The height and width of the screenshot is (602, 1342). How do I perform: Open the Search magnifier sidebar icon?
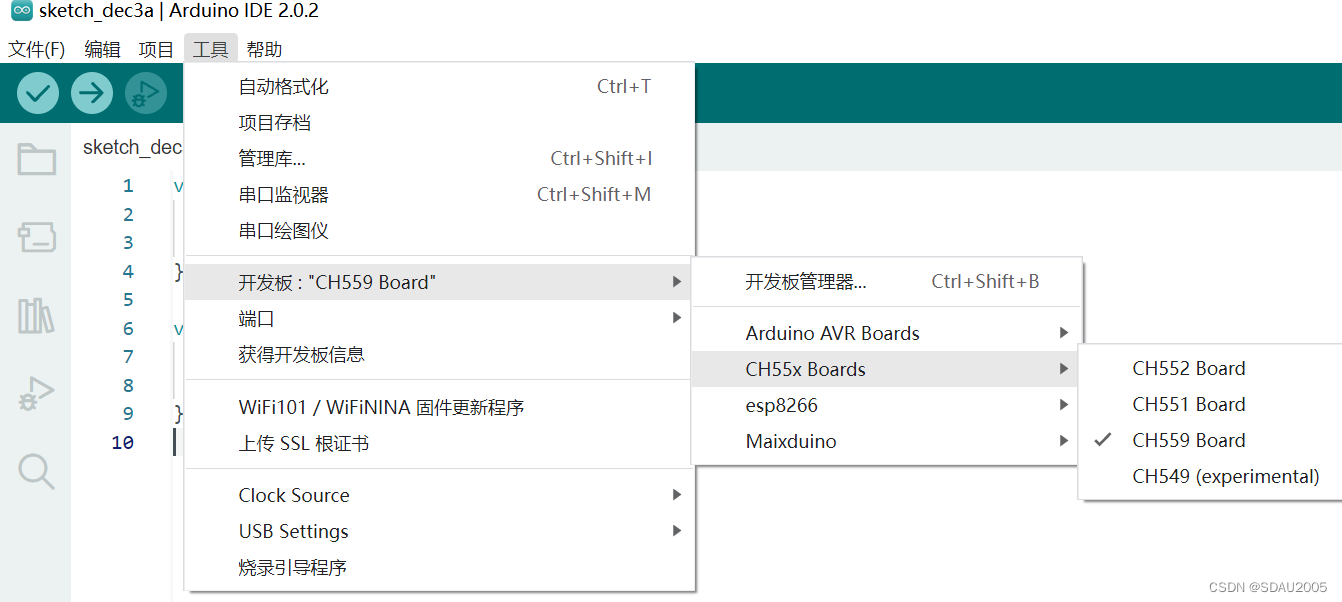[37, 471]
